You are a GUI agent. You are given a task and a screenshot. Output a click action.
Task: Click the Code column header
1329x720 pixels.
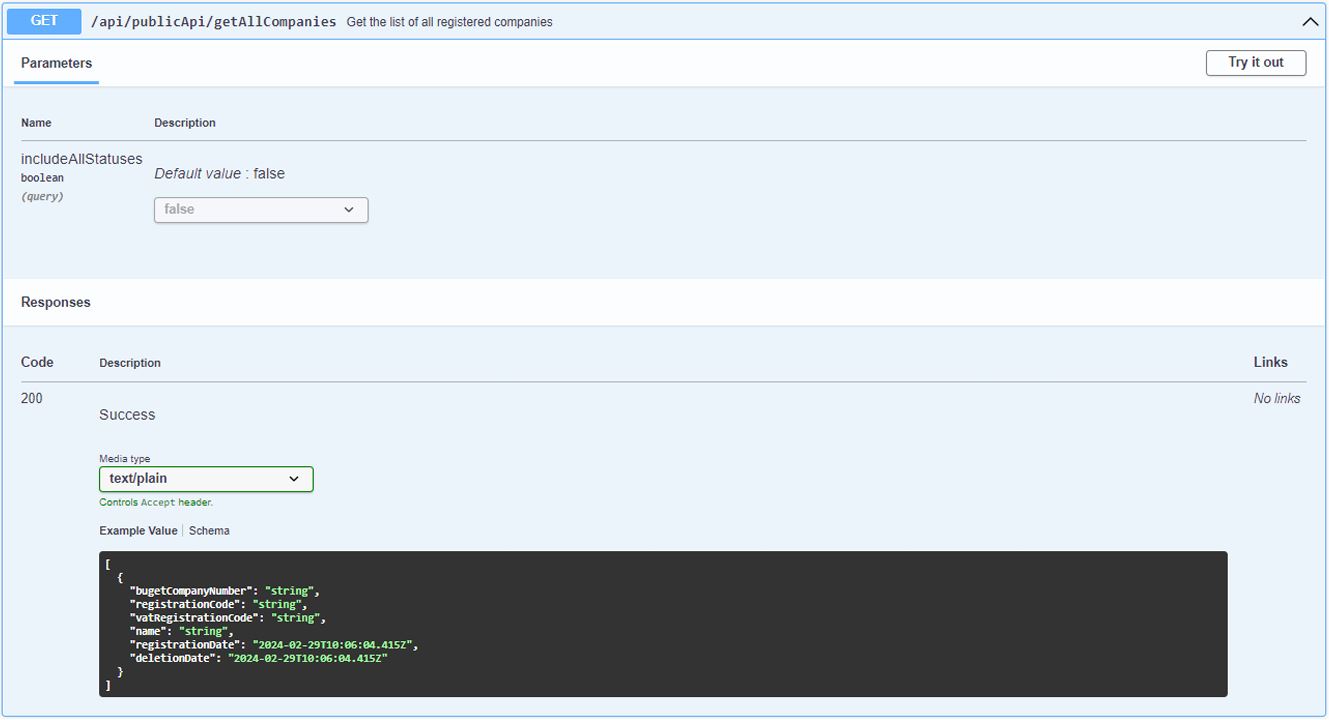pyautogui.click(x=37, y=362)
